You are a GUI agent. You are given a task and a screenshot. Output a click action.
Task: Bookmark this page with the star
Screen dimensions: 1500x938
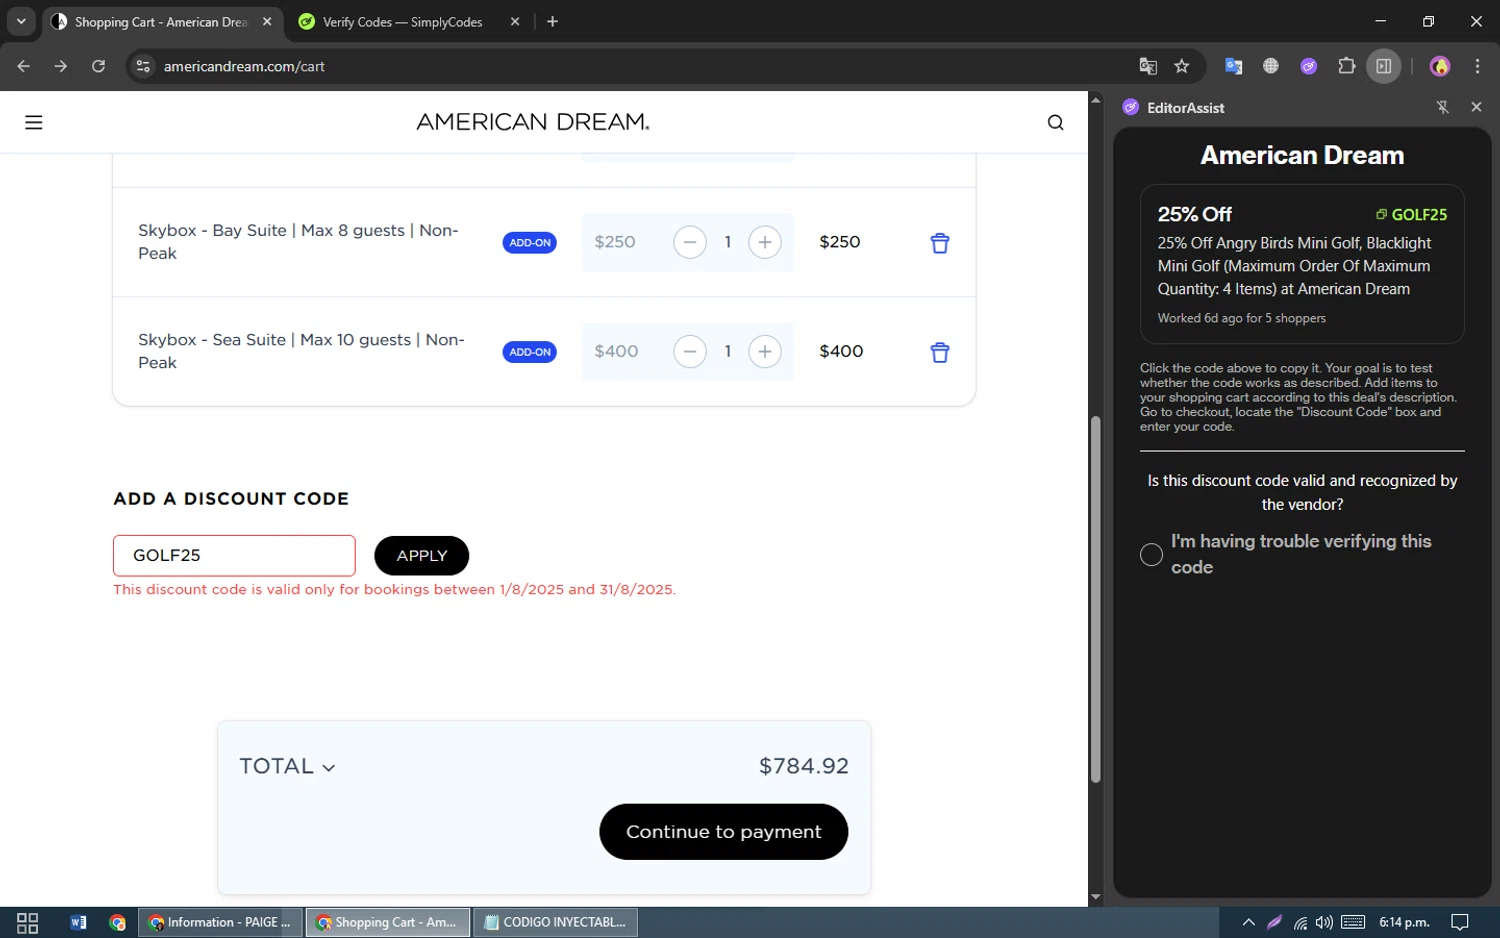1182,66
